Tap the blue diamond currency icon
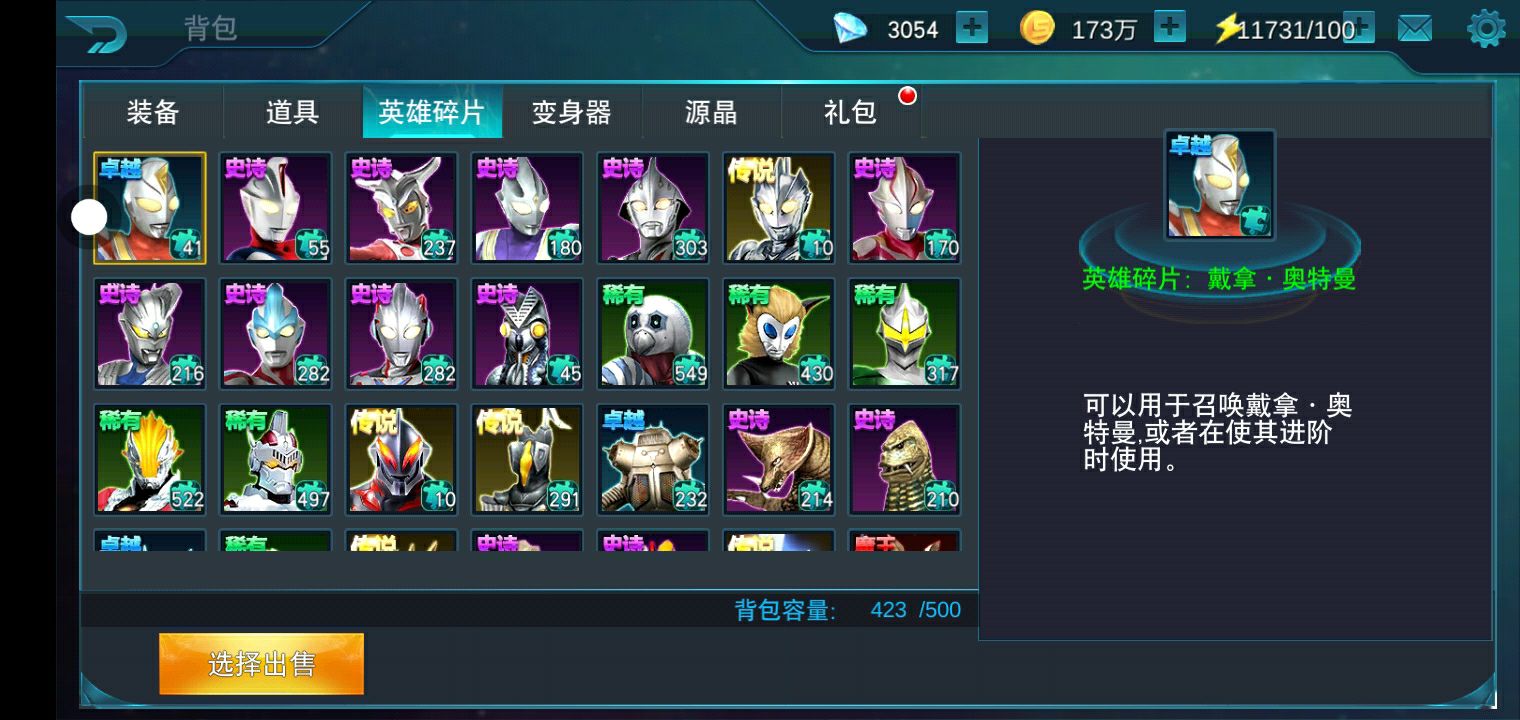Image resolution: width=1520 pixels, height=720 pixels. point(850,28)
